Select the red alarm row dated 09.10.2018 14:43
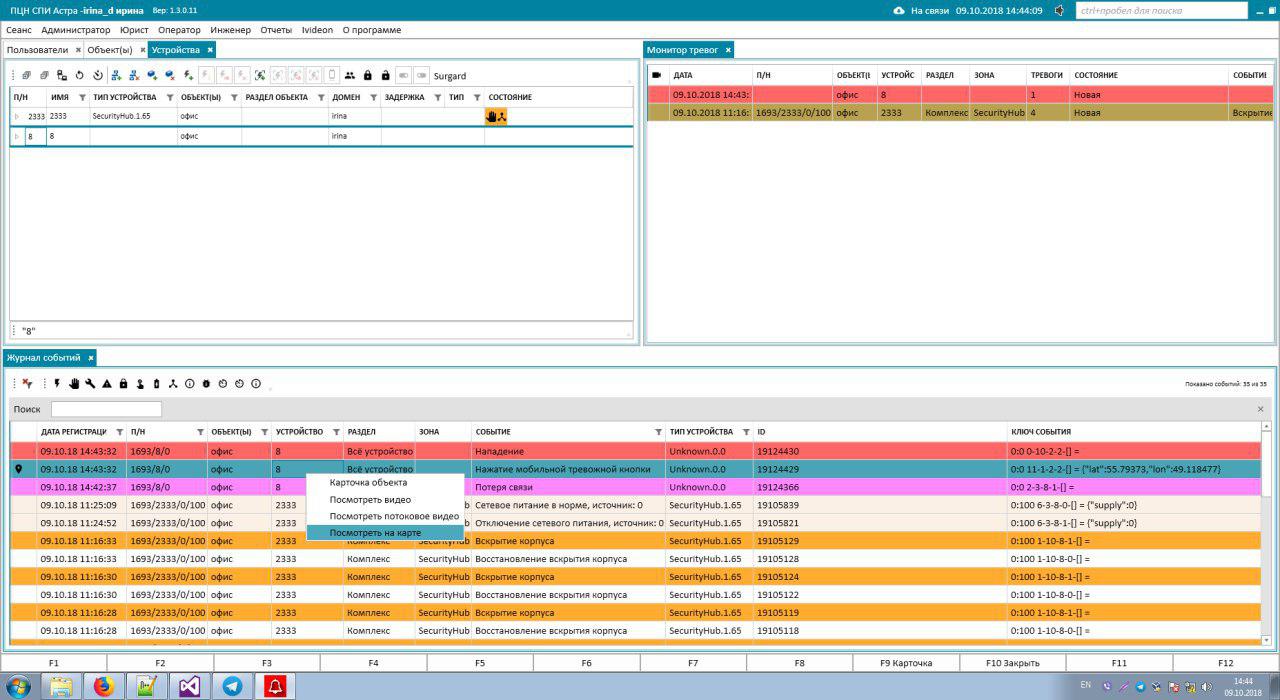 tap(960, 95)
